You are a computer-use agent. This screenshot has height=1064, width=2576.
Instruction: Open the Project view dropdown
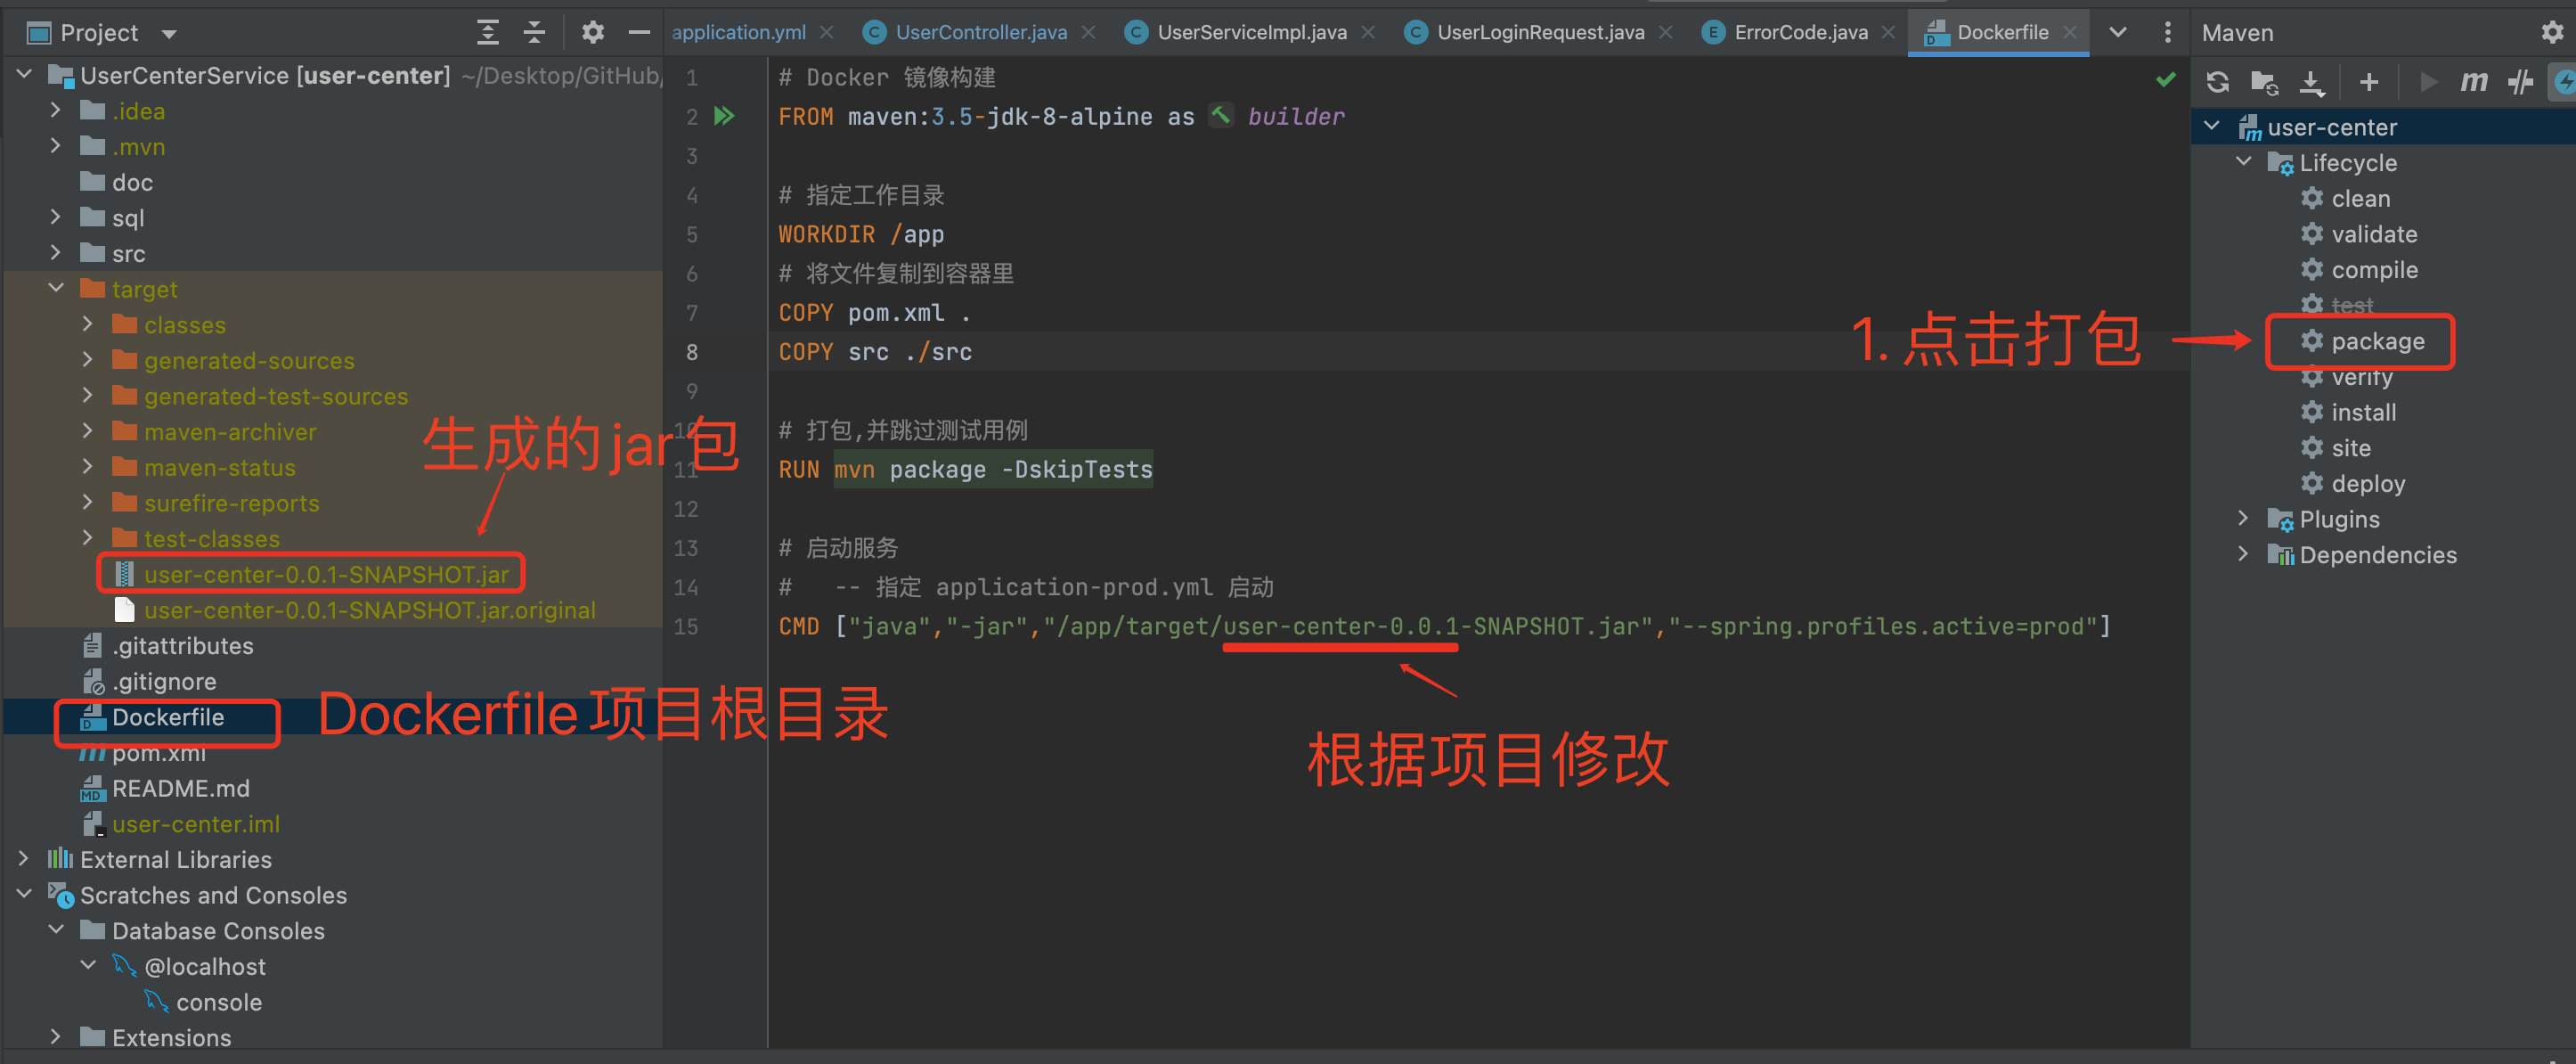[x=168, y=32]
